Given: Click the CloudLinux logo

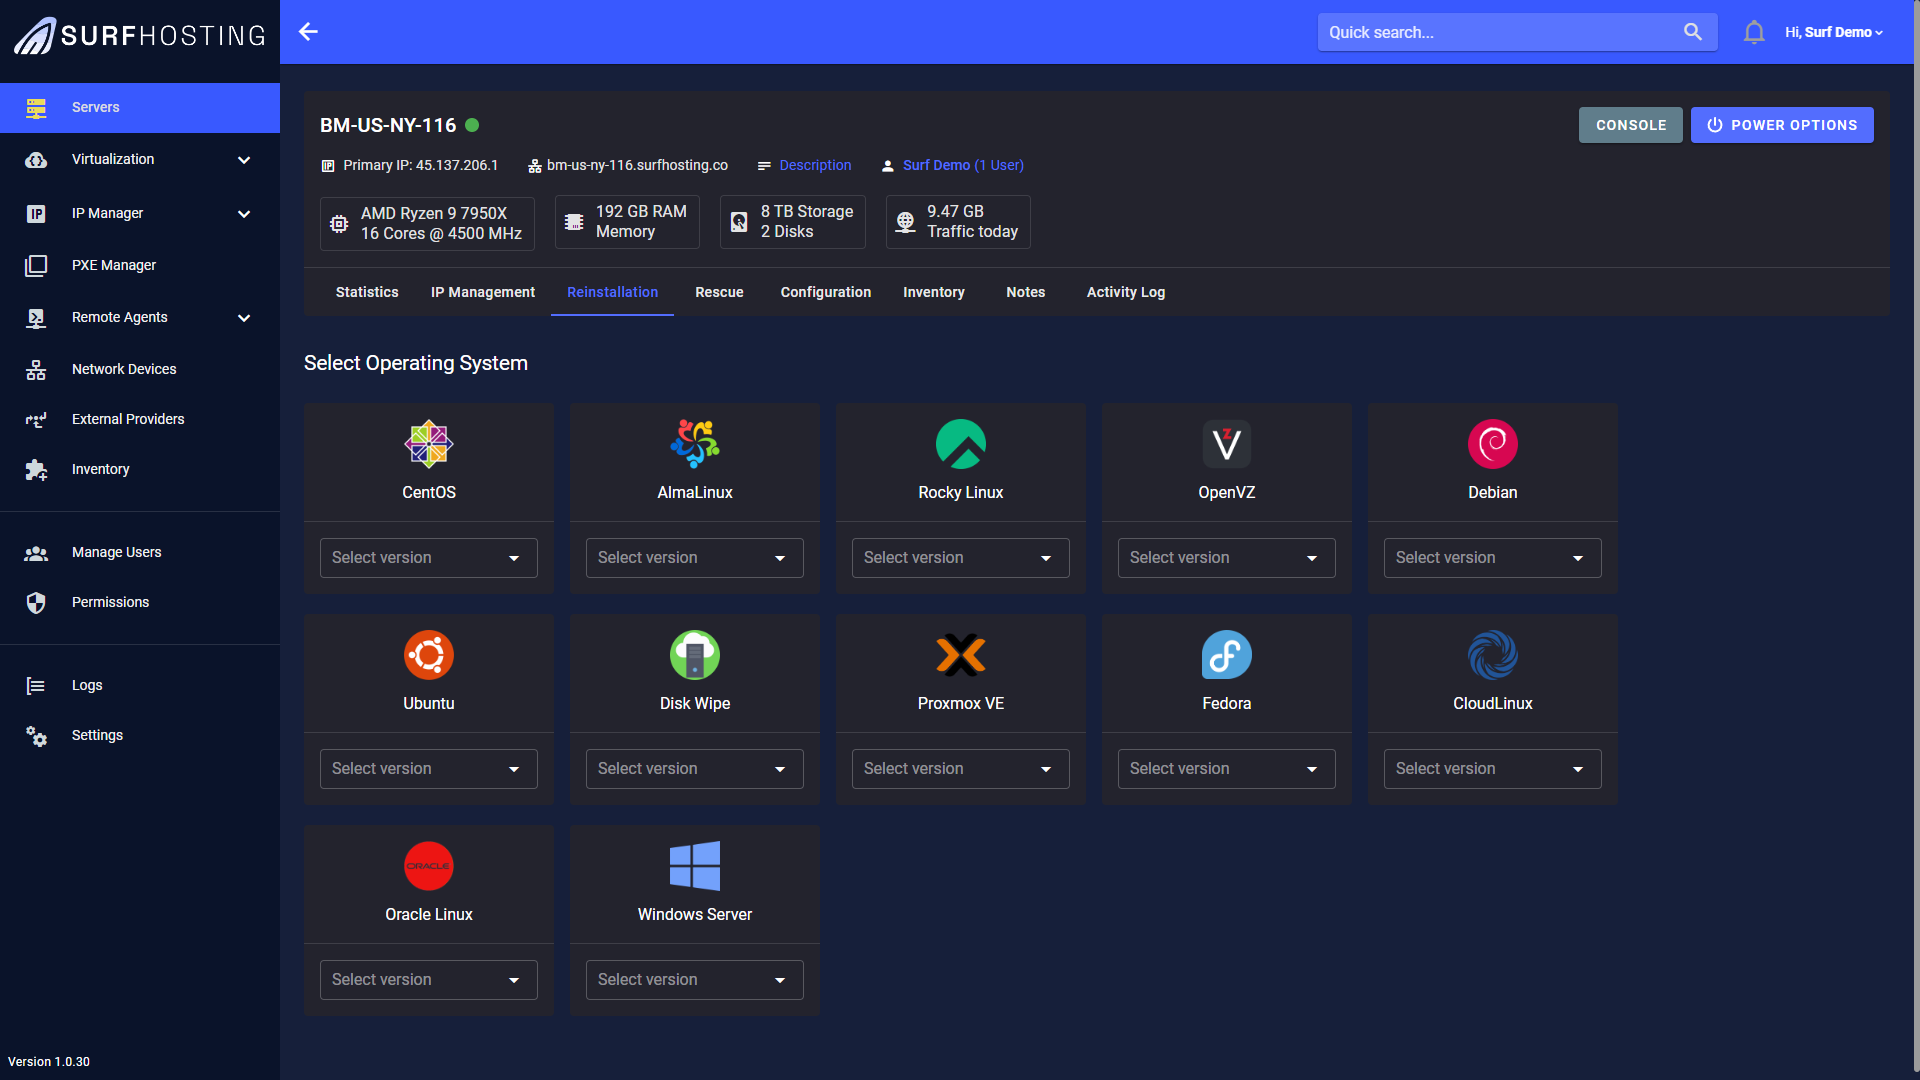Looking at the screenshot, I should 1493,655.
